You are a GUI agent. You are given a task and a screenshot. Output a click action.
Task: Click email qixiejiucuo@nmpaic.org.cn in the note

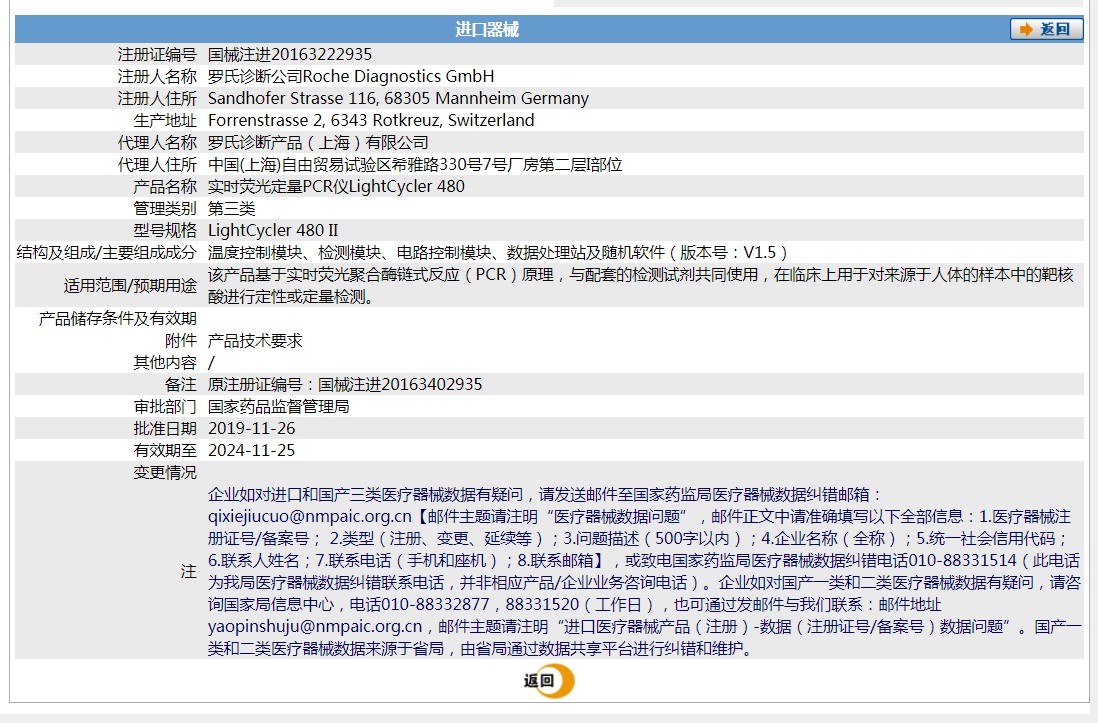[x=310, y=517]
